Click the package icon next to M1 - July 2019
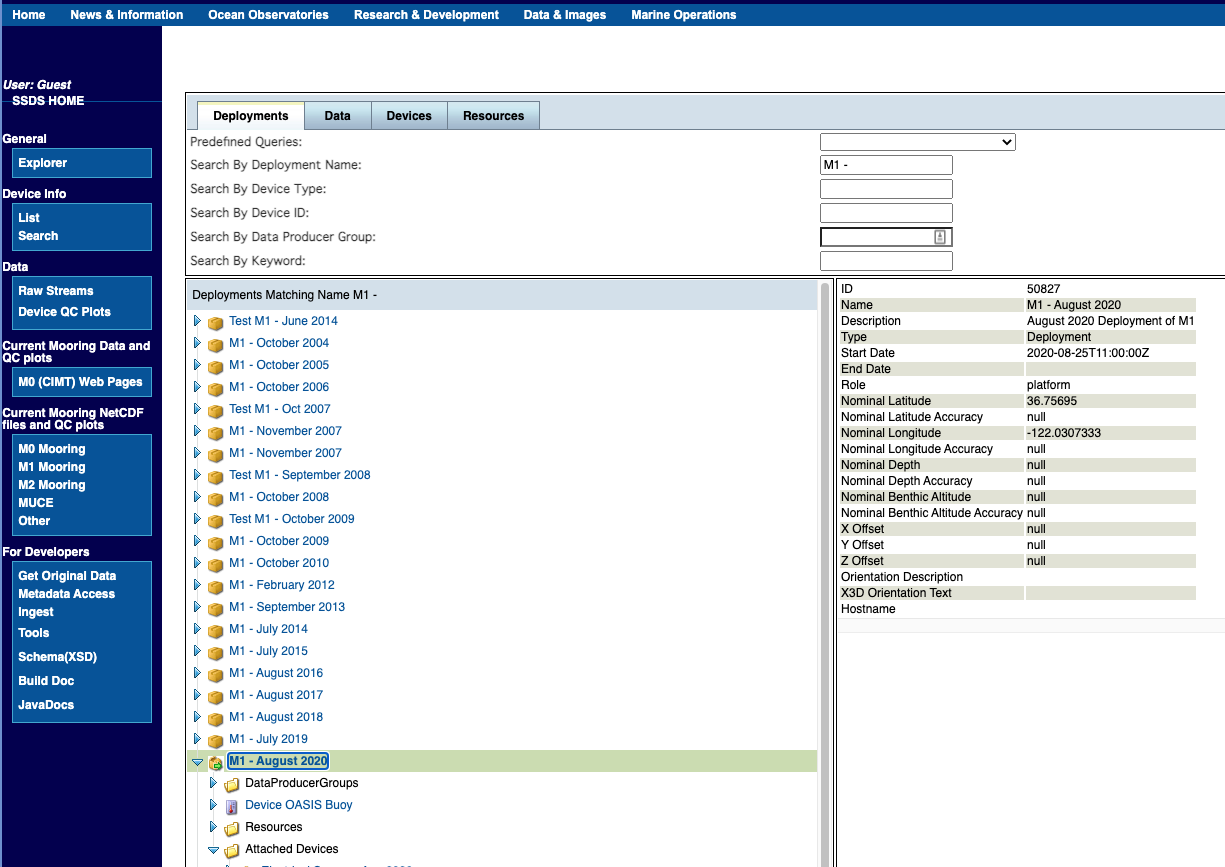 (215, 740)
